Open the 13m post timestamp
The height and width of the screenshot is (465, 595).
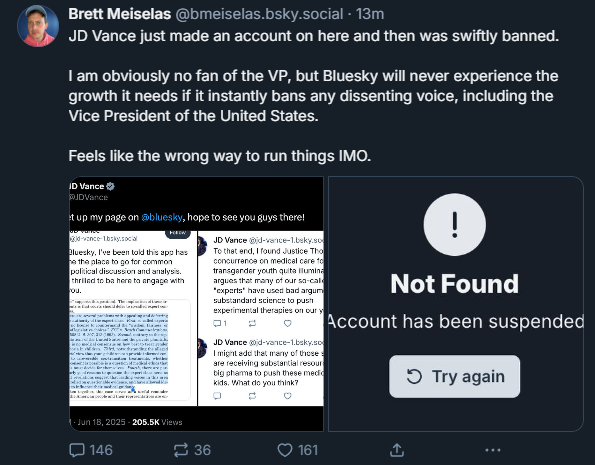click(370, 14)
